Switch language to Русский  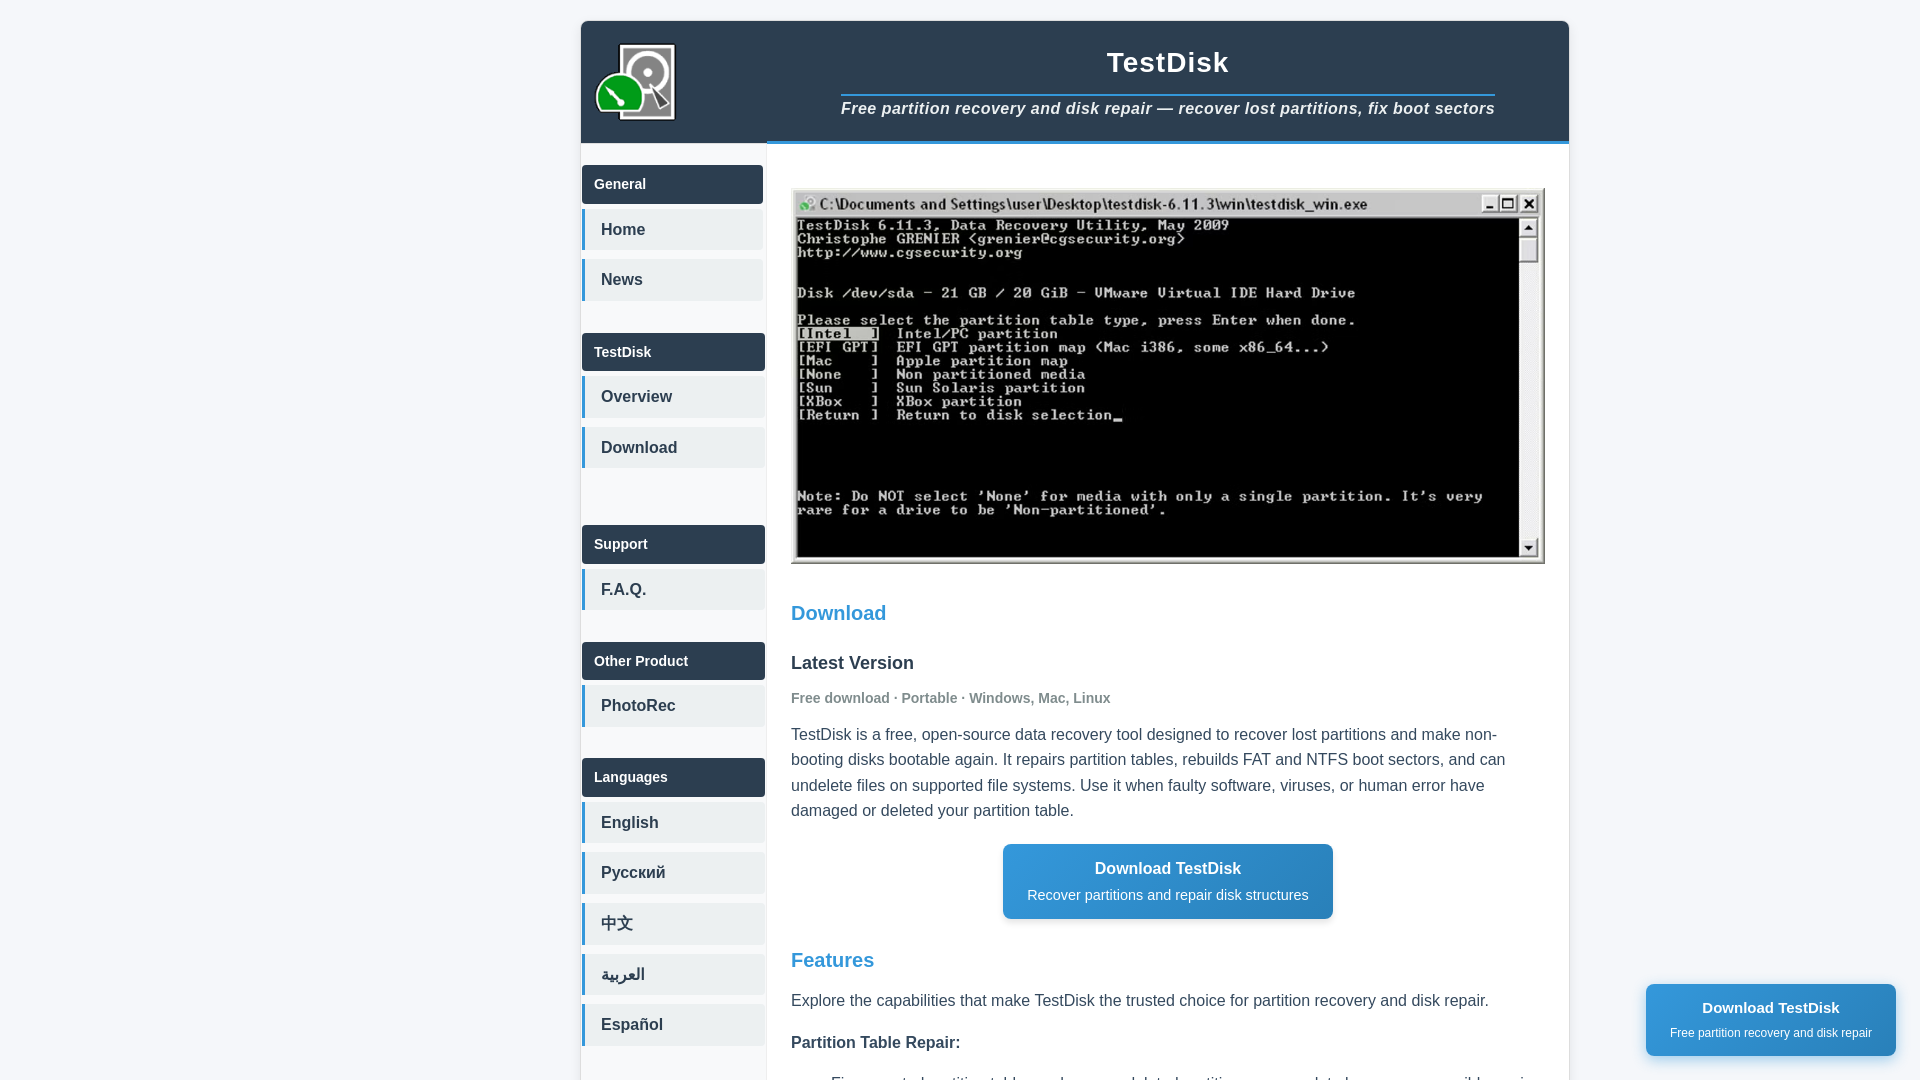pyautogui.click(x=673, y=873)
